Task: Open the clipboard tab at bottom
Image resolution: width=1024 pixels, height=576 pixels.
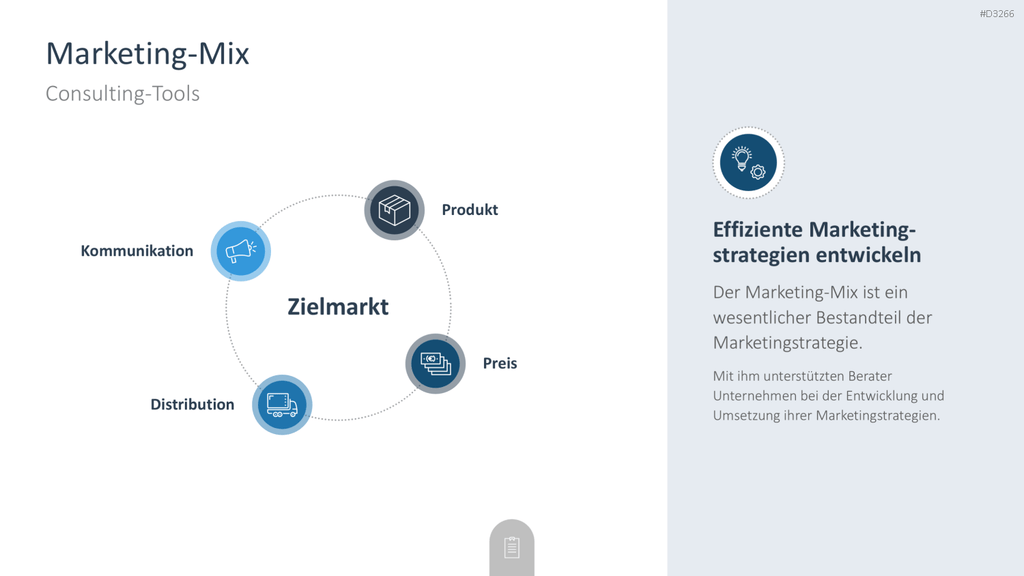Action: pyautogui.click(x=511, y=547)
